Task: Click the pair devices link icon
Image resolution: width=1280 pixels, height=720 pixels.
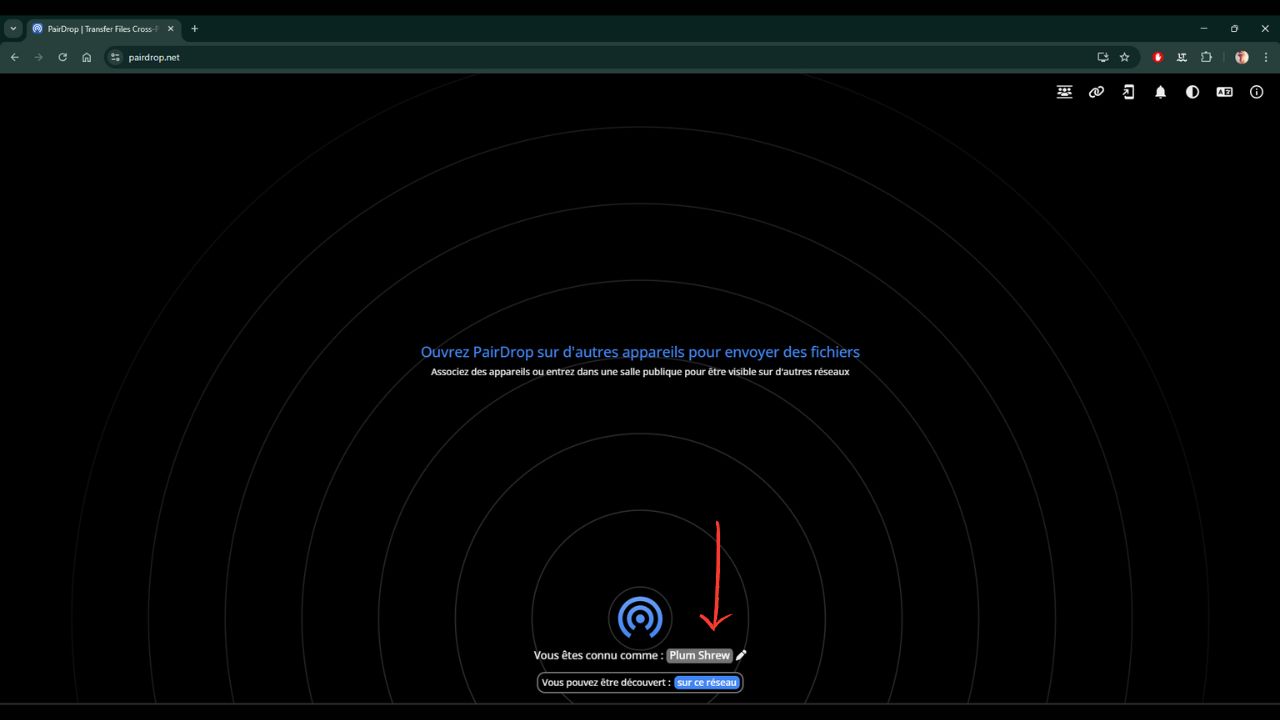Action: tap(1097, 92)
